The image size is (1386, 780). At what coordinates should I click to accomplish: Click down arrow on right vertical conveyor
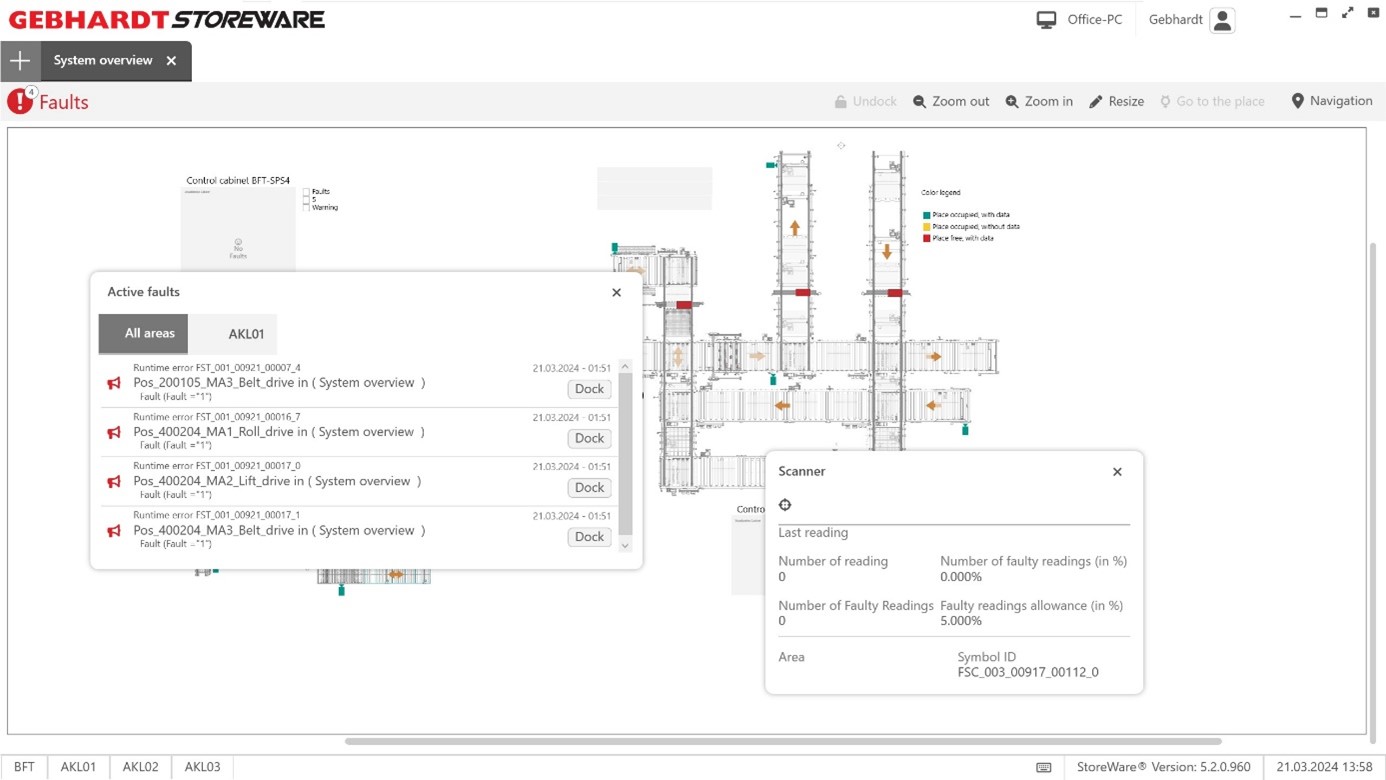click(x=887, y=251)
